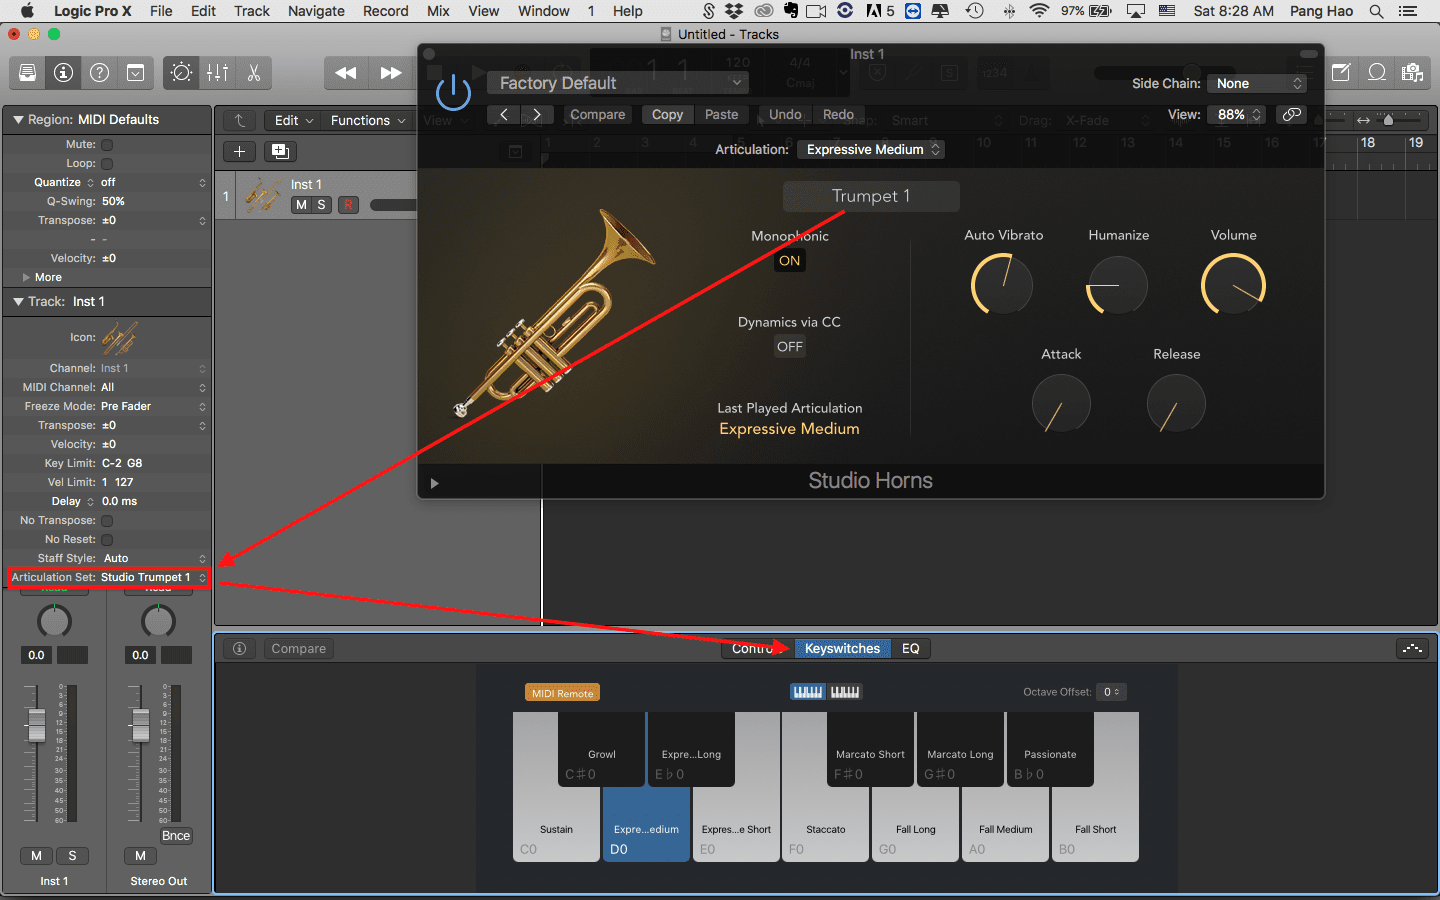Viewport: 1440px width, 900px height.
Task: Open the Note Pad icon in the control bar
Action: coord(1341,73)
